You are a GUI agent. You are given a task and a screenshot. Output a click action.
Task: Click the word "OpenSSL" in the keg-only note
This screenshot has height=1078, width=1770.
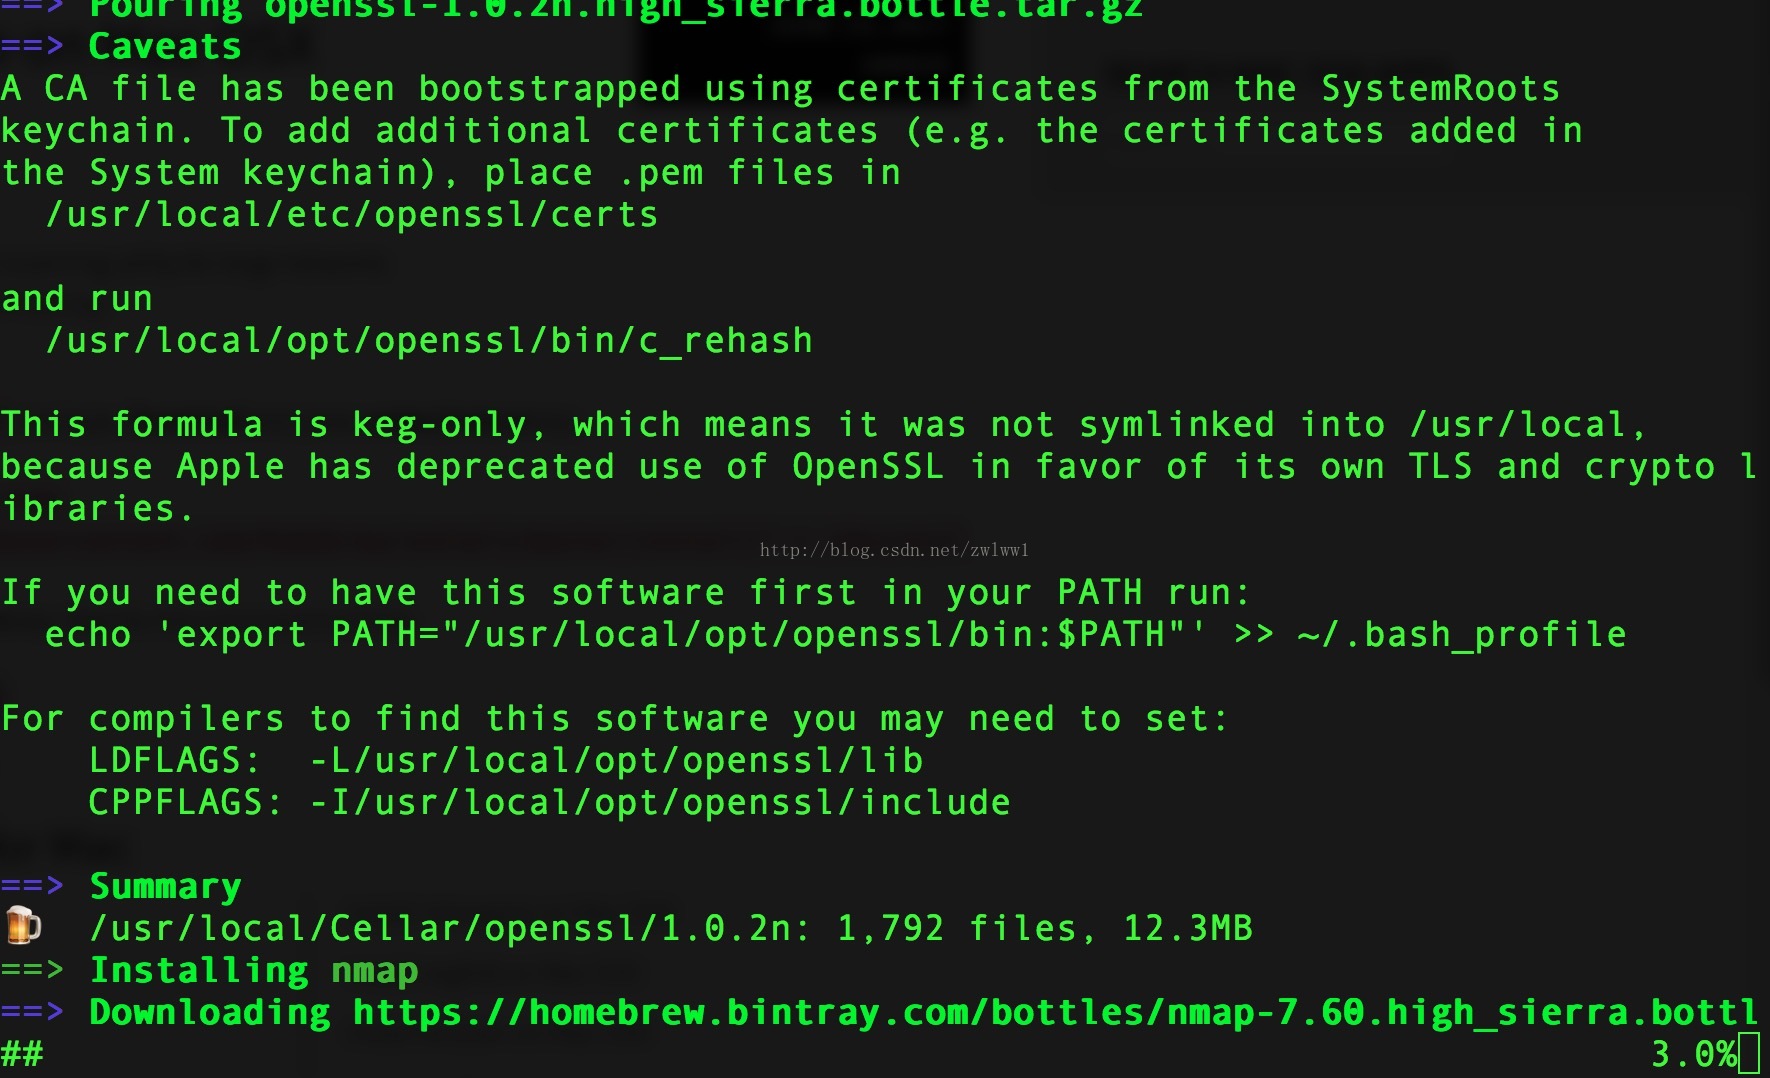[x=868, y=467]
